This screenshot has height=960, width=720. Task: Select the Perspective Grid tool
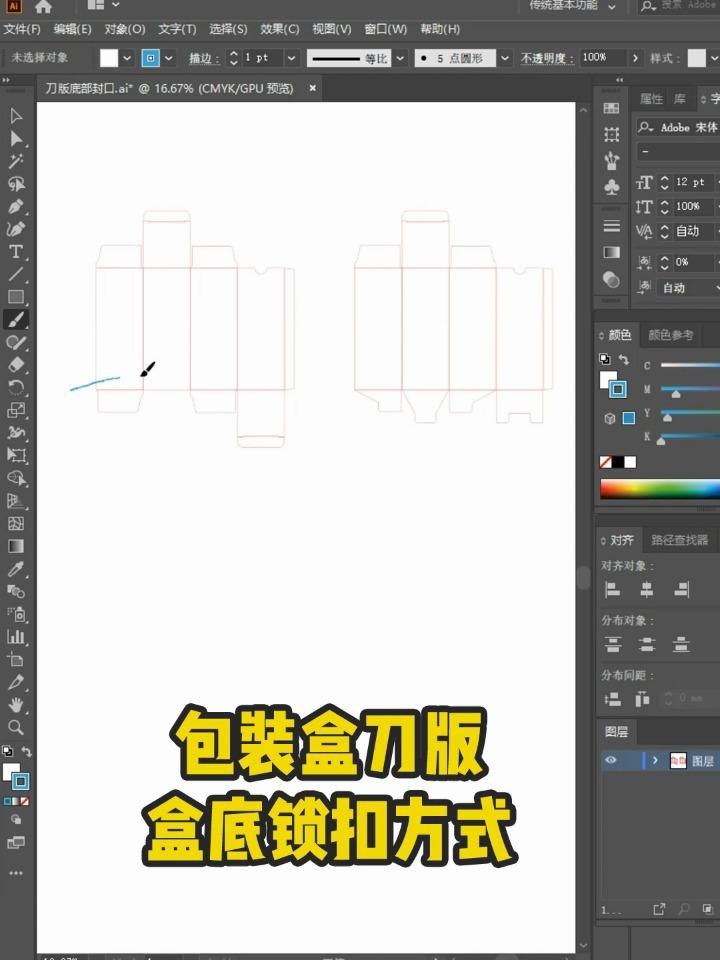click(16, 501)
